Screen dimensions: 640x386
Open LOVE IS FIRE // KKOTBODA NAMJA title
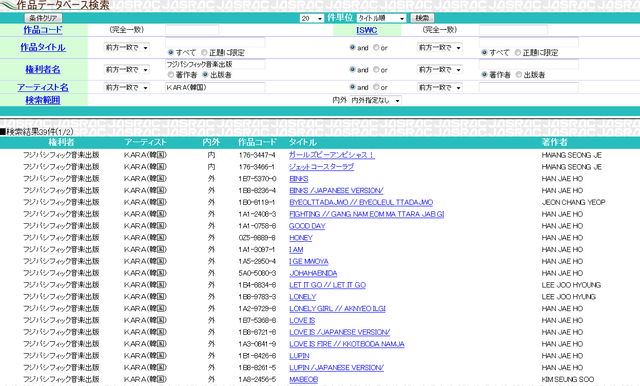click(x=347, y=344)
